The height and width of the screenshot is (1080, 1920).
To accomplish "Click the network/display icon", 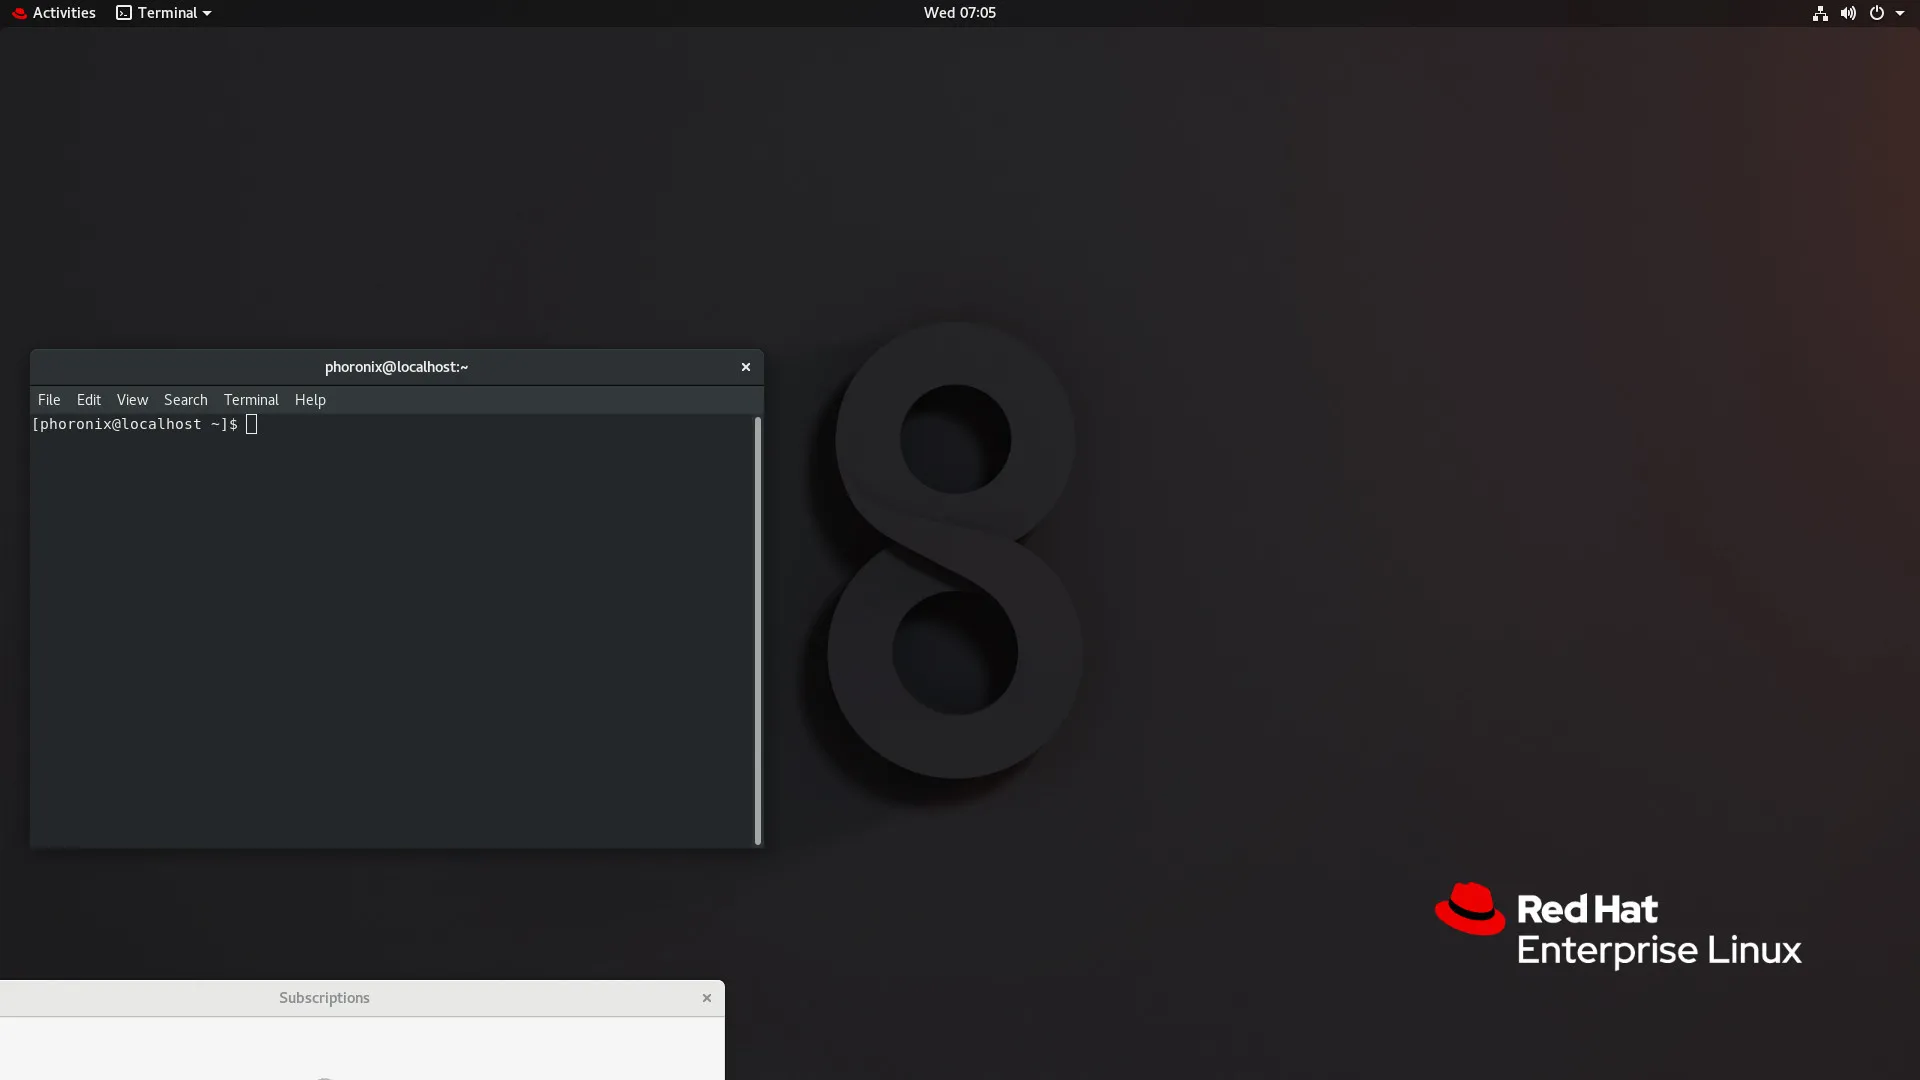I will 1820,12.
